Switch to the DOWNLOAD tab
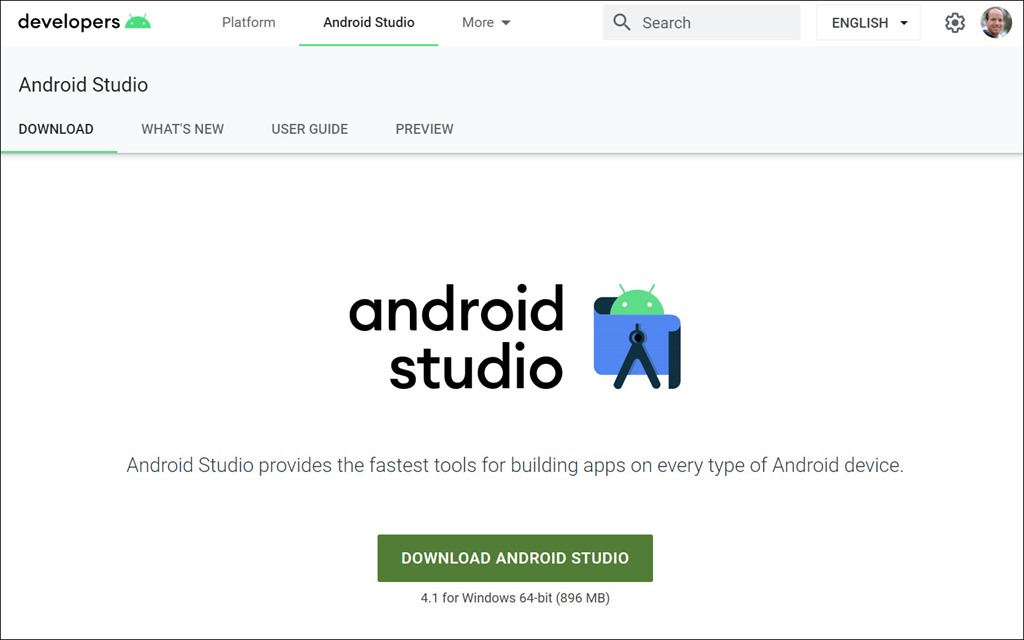Viewport: 1024px width, 640px height. [56, 129]
